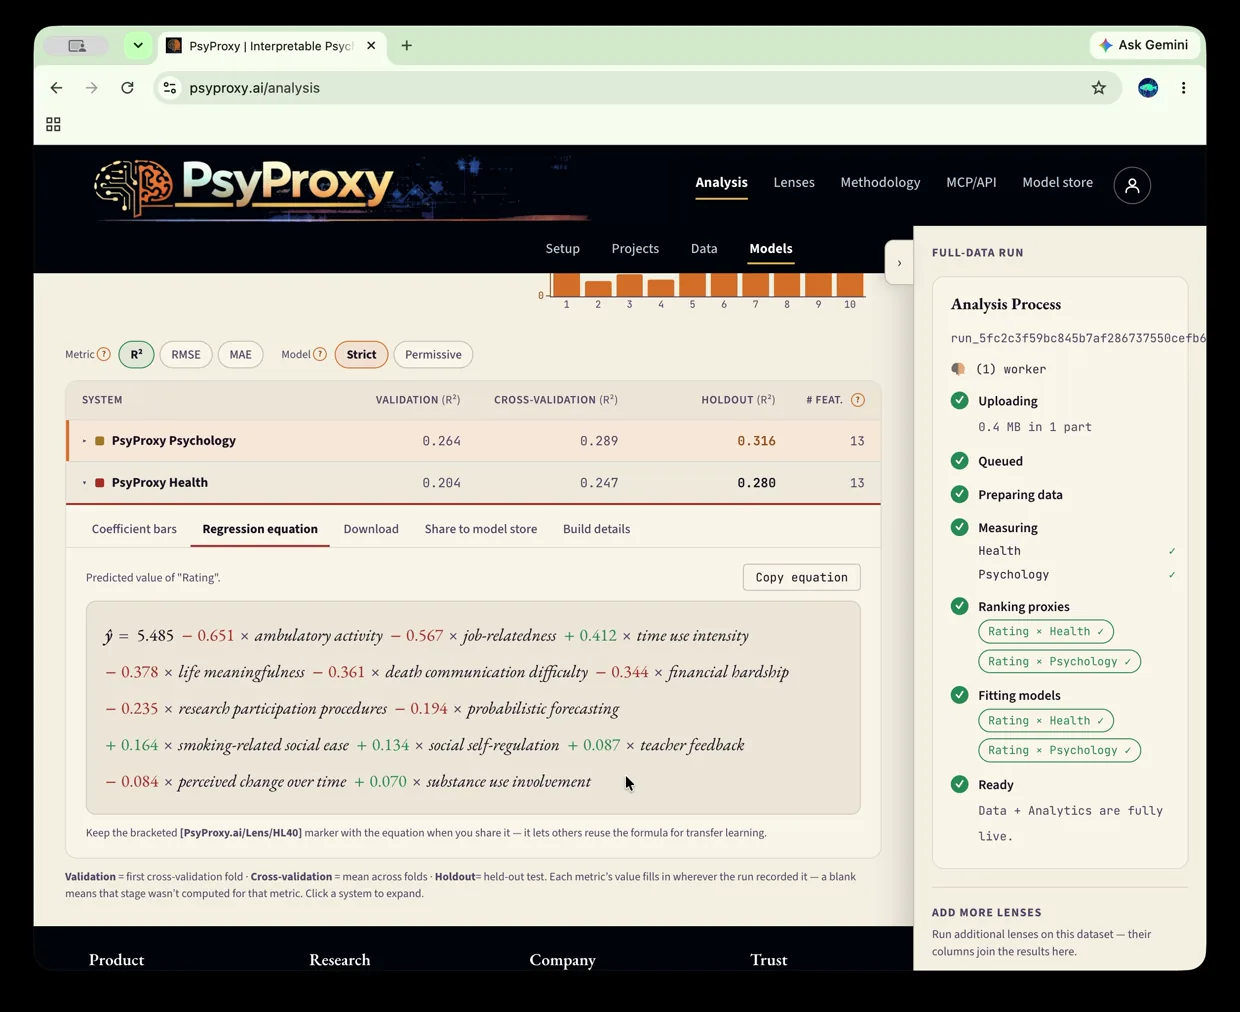Select the Permissive model pill

click(x=433, y=354)
